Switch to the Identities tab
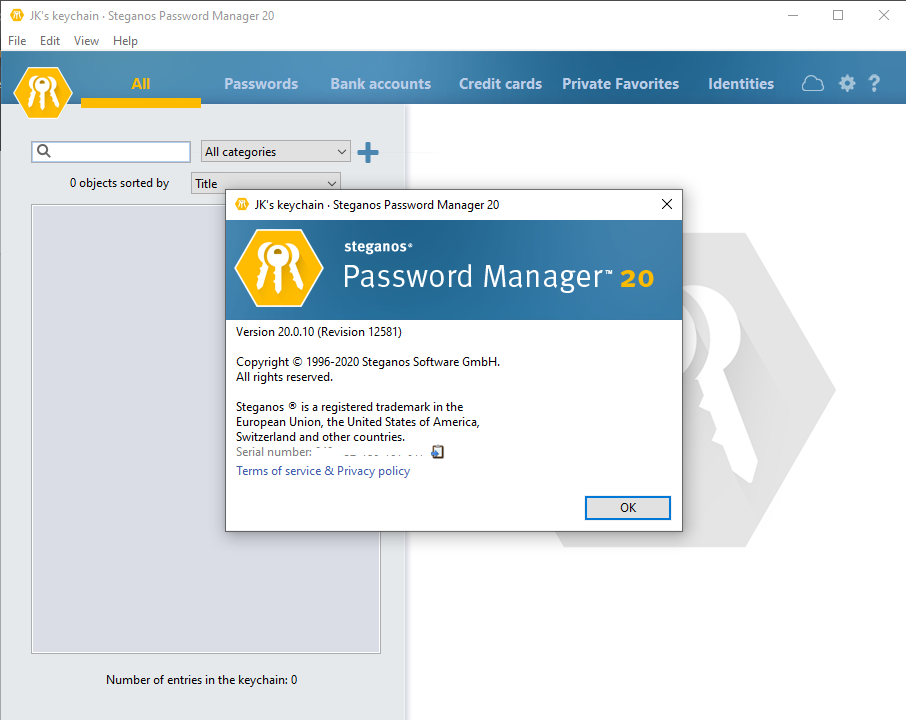 741,84
